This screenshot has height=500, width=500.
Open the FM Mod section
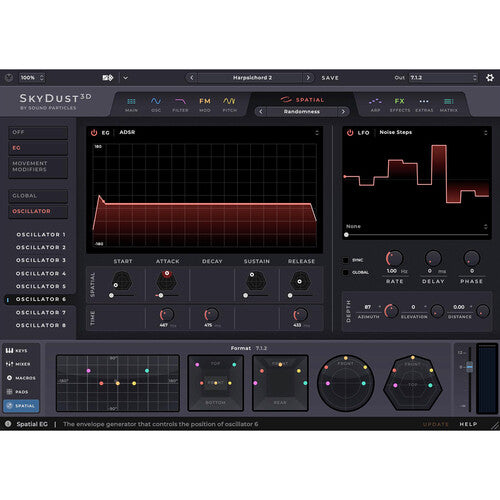pyautogui.click(x=205, y=104)
